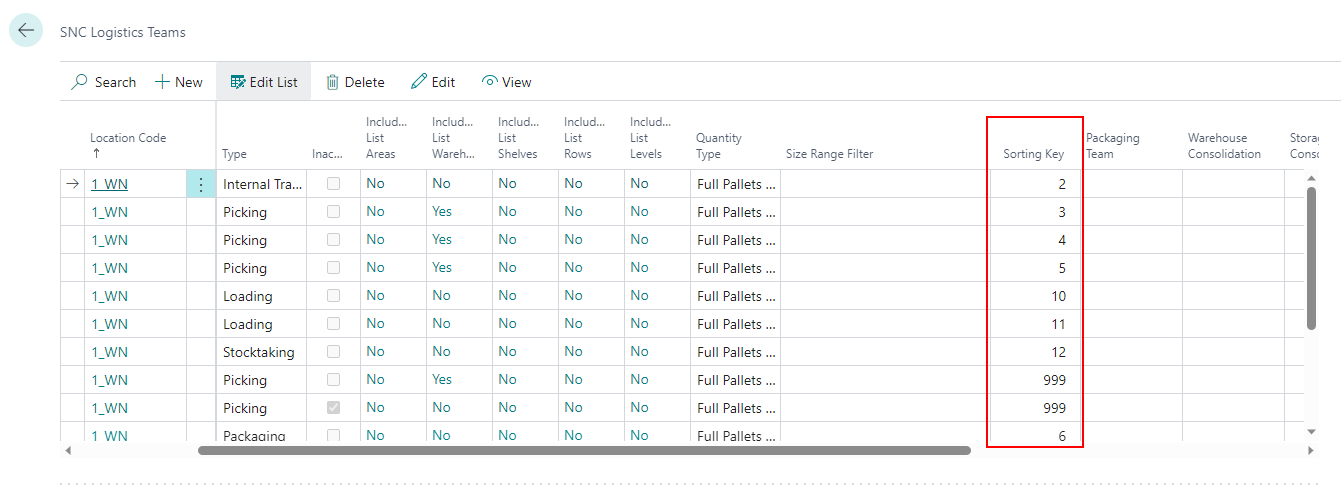
Task: Open the row actions three-dot menu
Action: pyautogui.click(x=201, y=184)
